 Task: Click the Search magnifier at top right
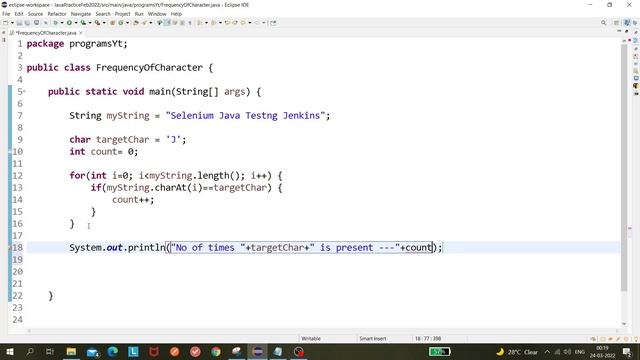tap(603, 23)
